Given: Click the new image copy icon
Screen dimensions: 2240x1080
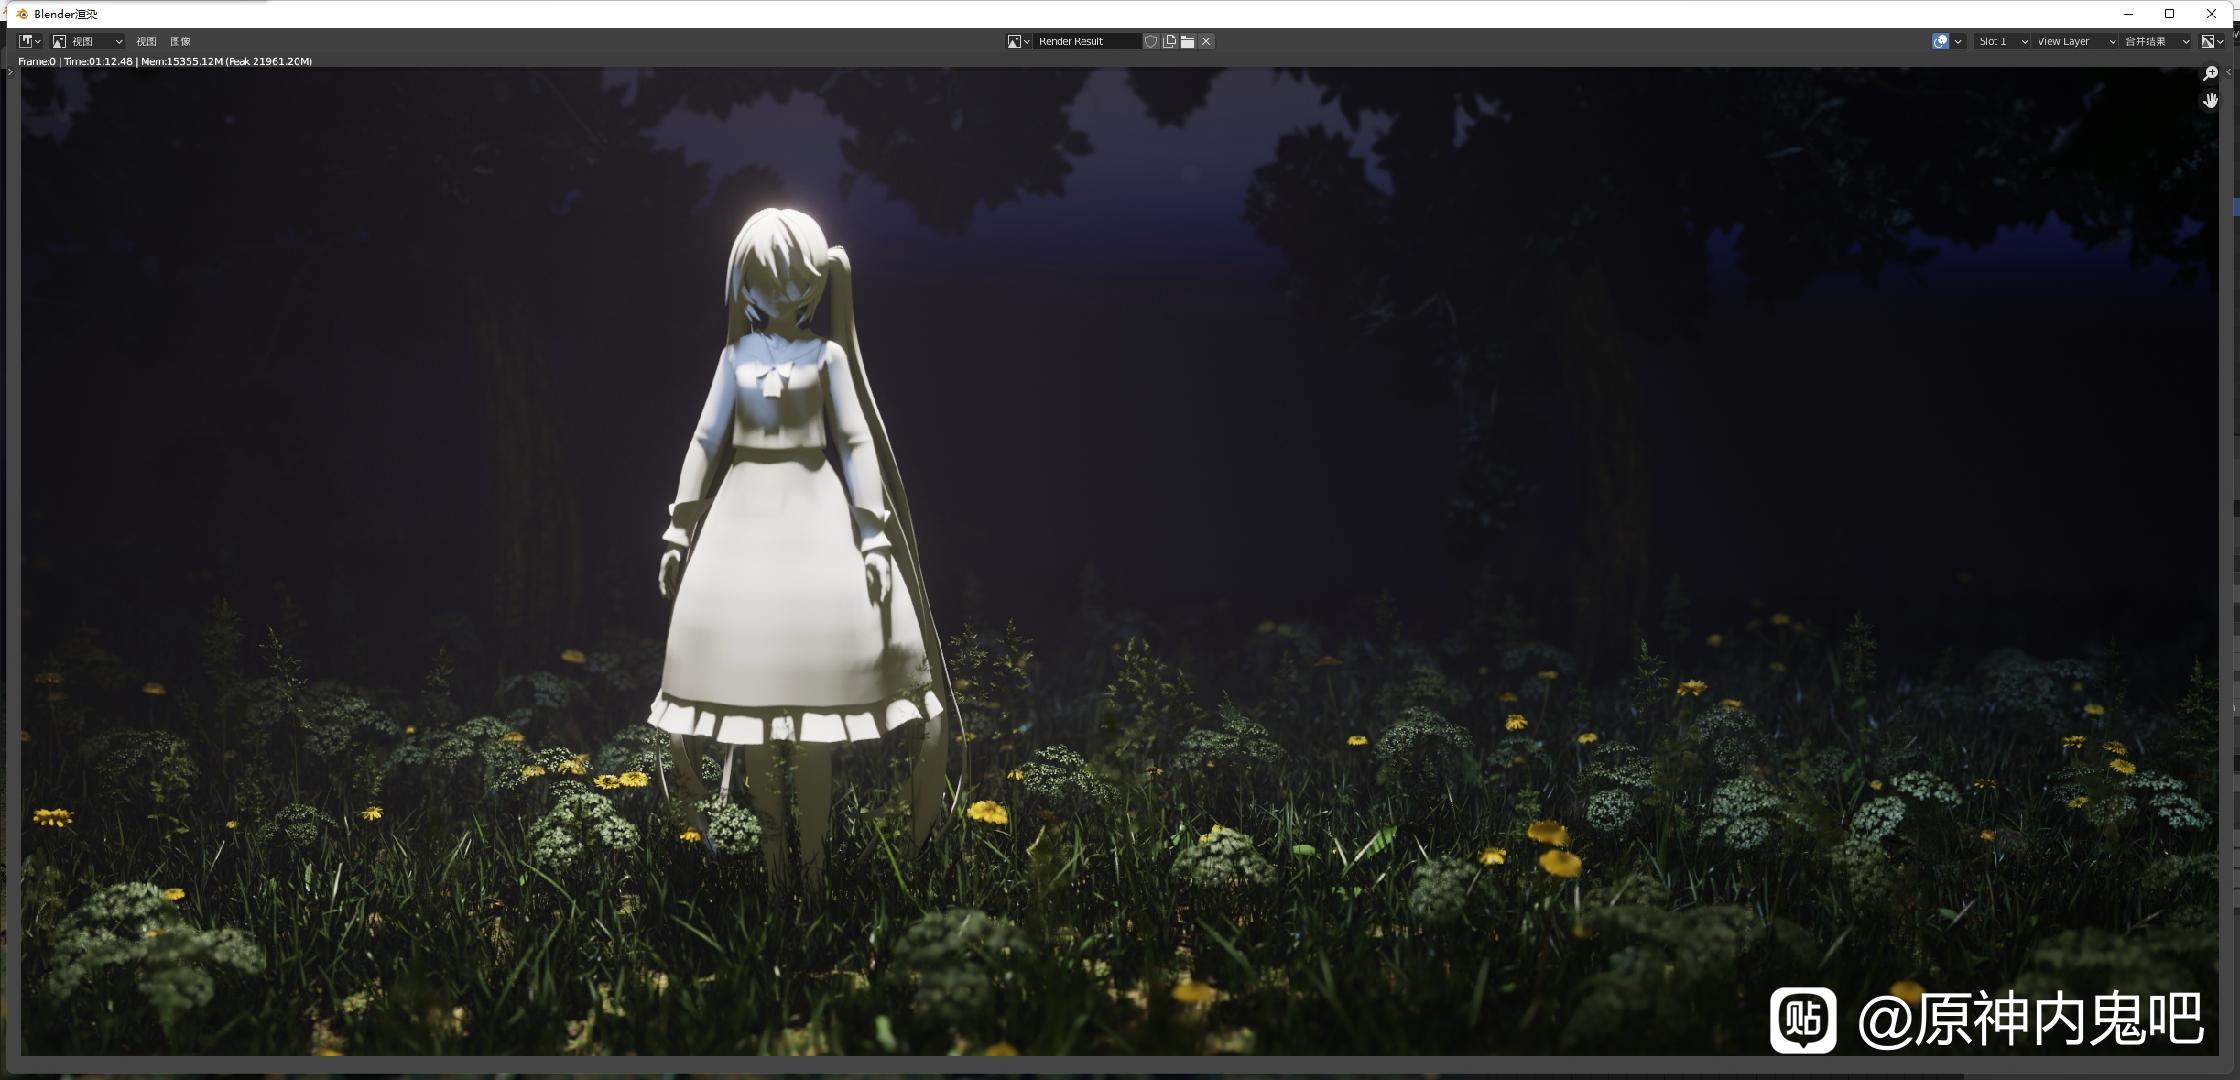Looking at the screenshot, I should (1169, 41).
